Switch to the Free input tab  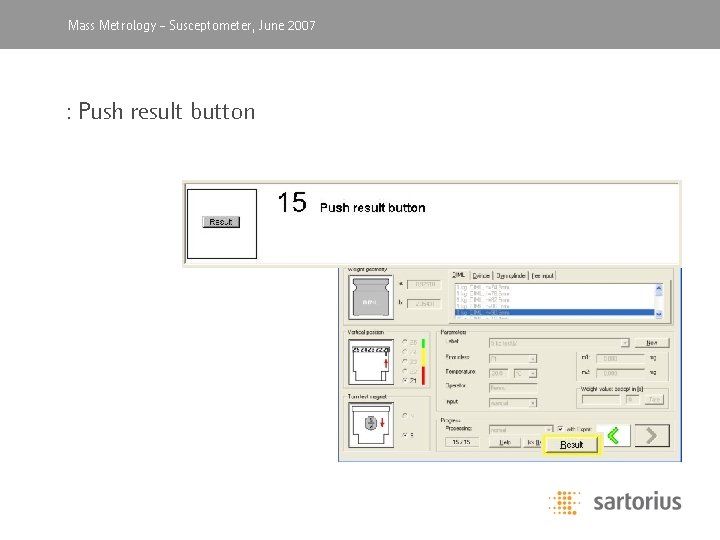click(543, 276)
